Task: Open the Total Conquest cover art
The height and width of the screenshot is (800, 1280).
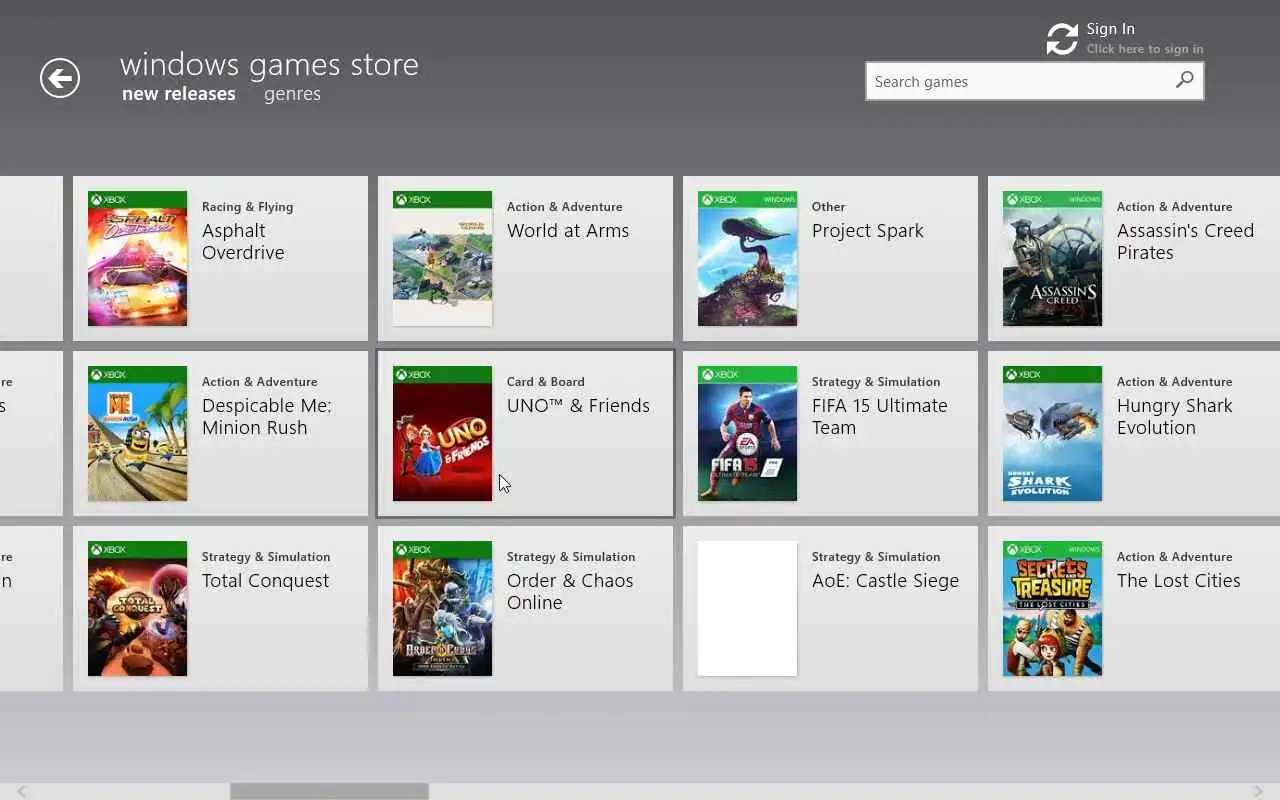Action: pos(137,608)
